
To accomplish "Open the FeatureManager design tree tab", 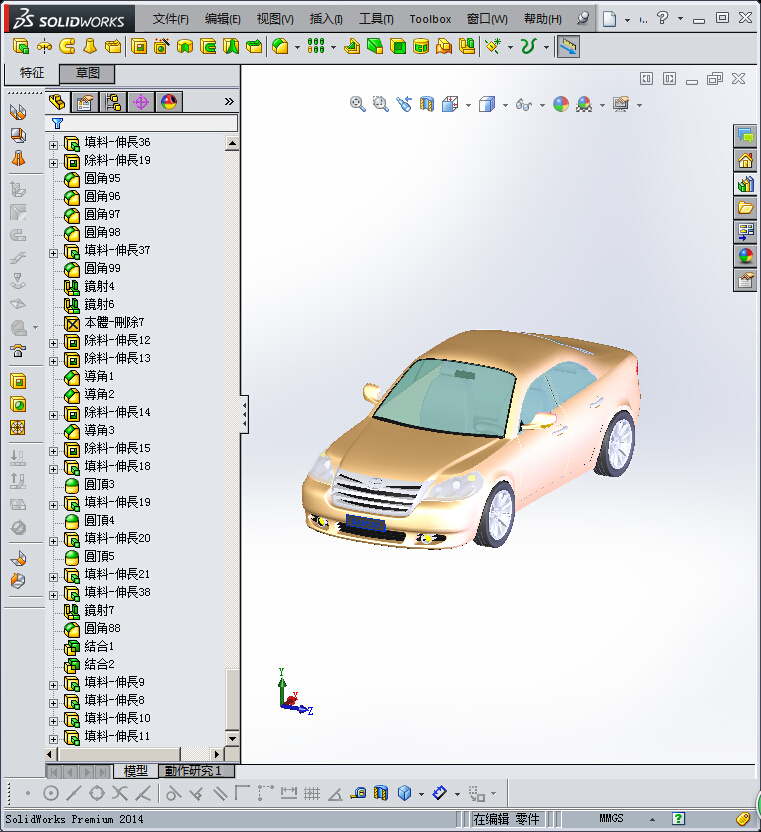I will pyautogui.click(x=57, y=102).
